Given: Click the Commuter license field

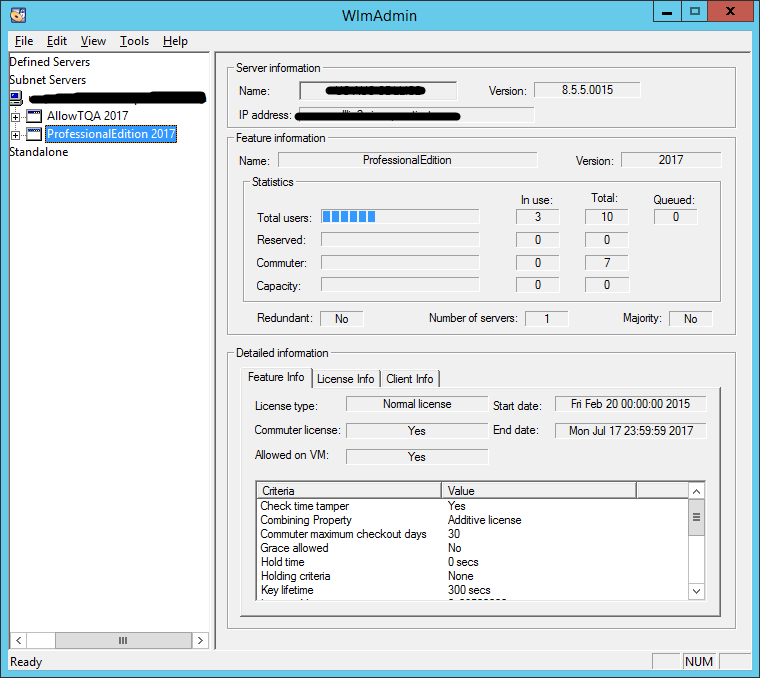Looking at the screenshot, I should pyautogui.click(x=417, y=430).
